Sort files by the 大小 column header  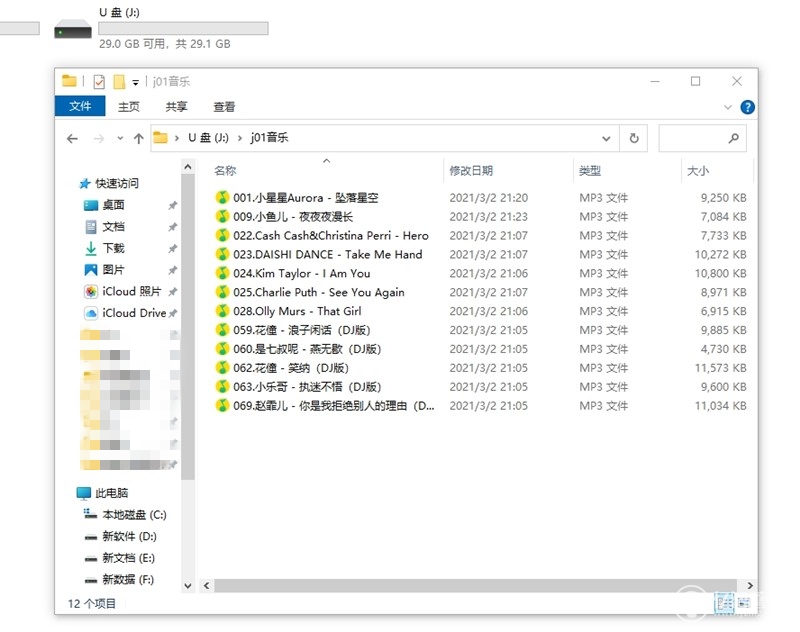click(x=698, y=171)
